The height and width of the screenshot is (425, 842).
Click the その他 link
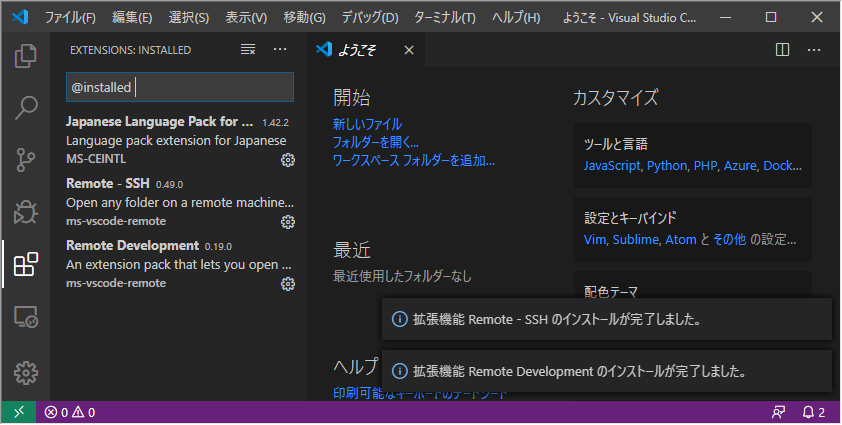pos(729,239)
